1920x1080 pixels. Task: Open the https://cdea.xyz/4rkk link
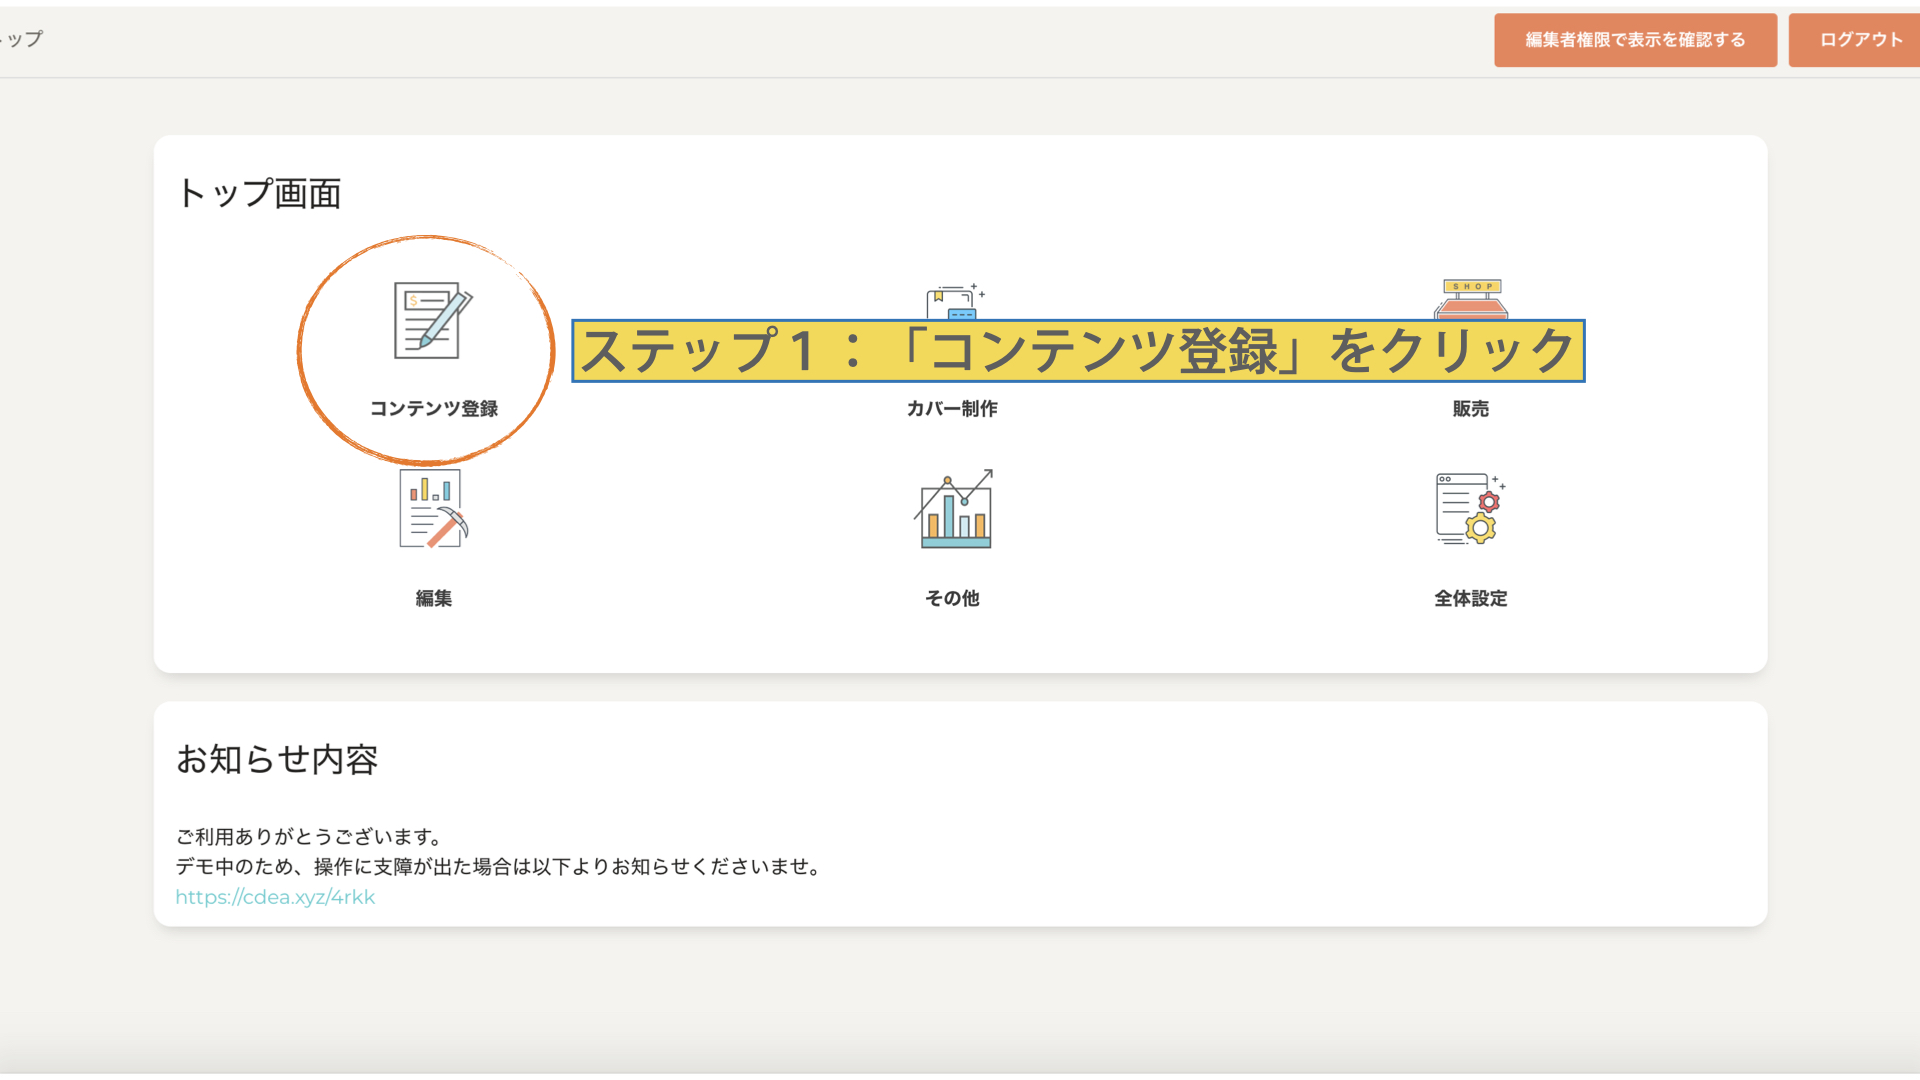pyautogui.click(x=275, y=897)
